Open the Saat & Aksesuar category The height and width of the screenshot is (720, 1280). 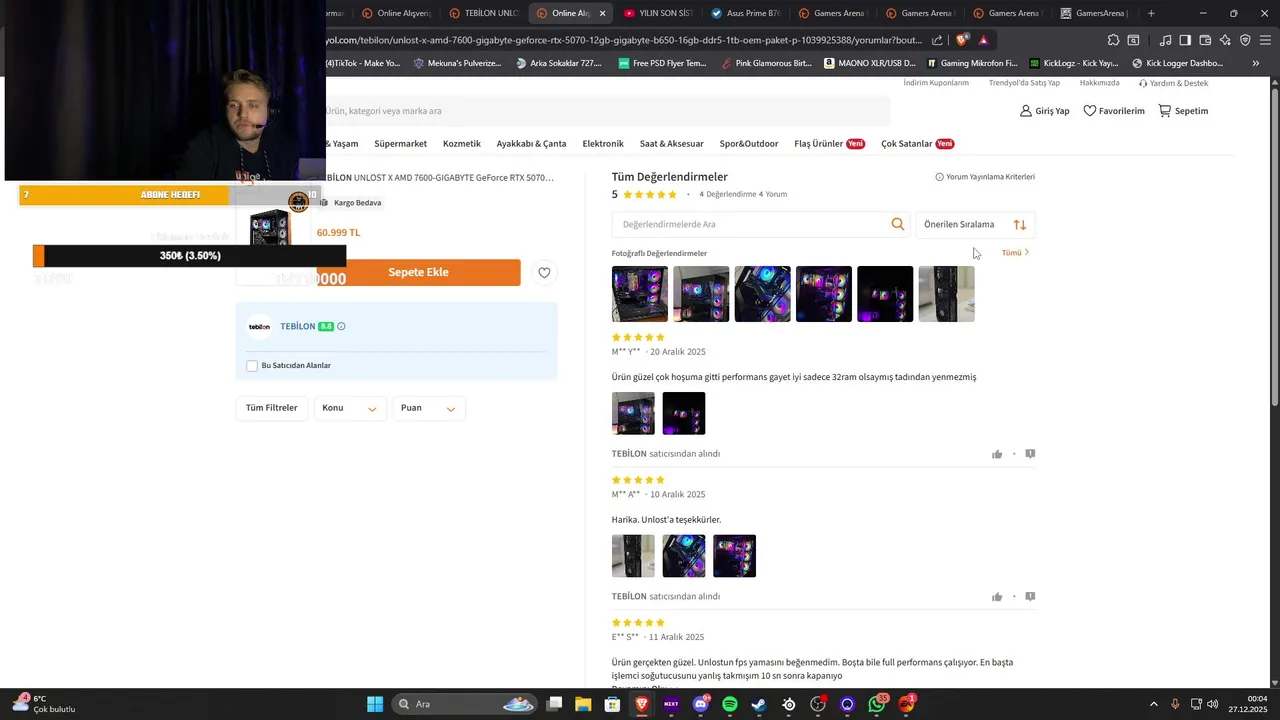tap(672, 144)
